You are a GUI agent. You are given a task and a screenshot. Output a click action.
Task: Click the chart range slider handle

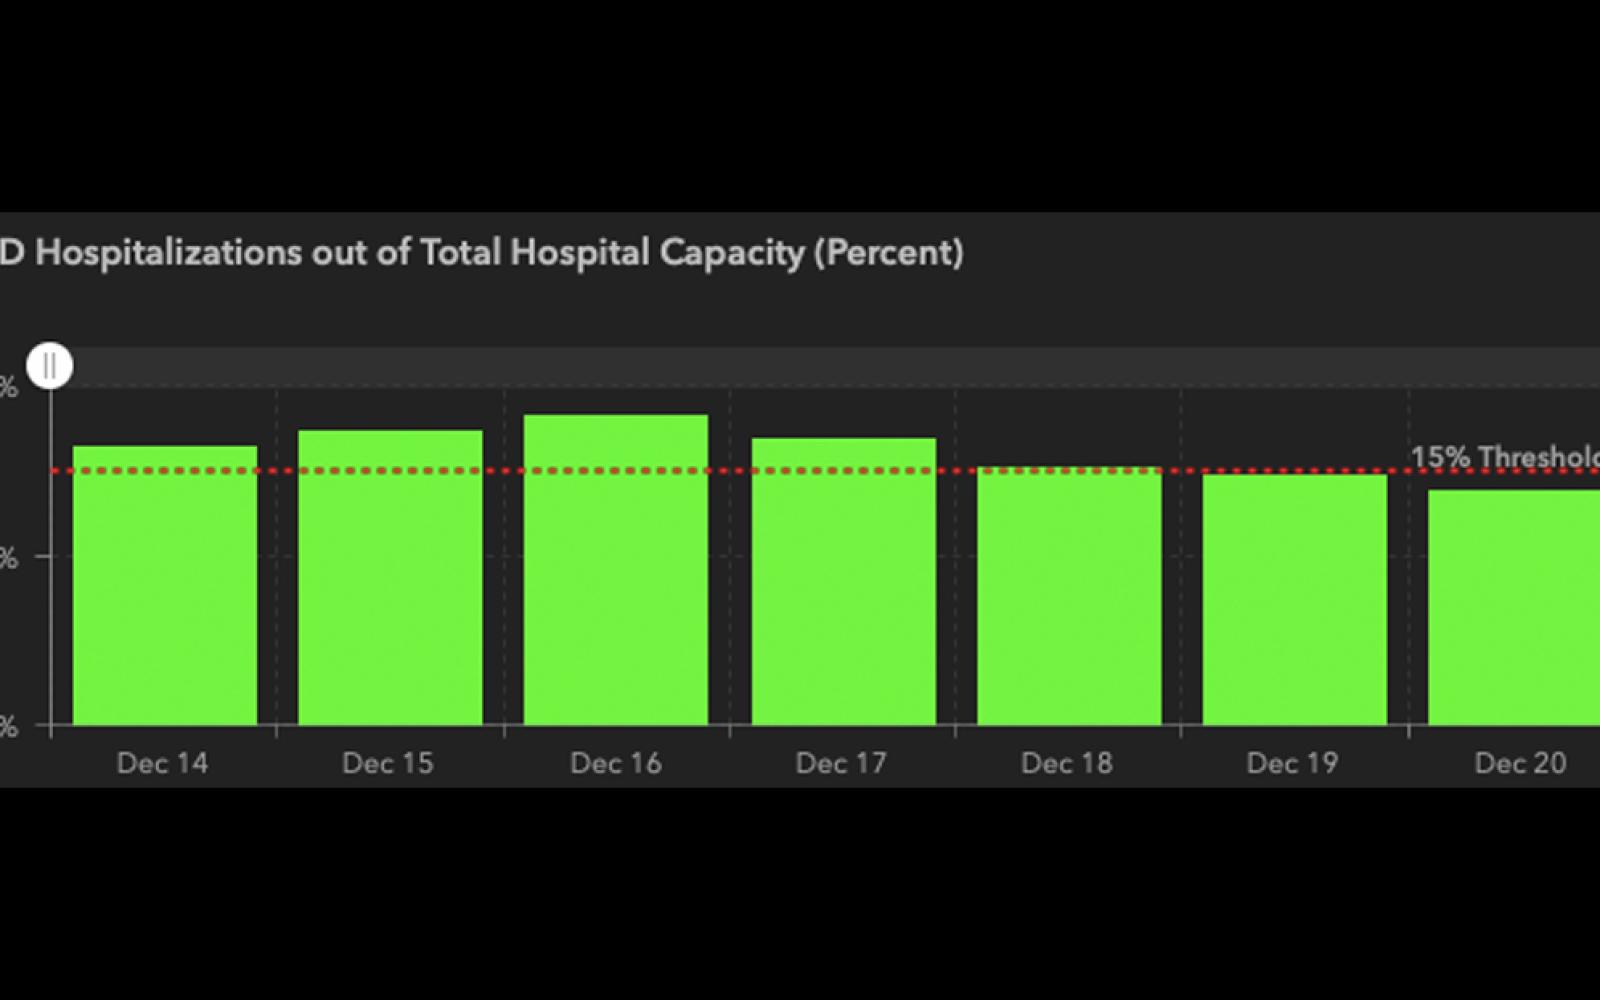pyautogui.click(x=49, y=366)
